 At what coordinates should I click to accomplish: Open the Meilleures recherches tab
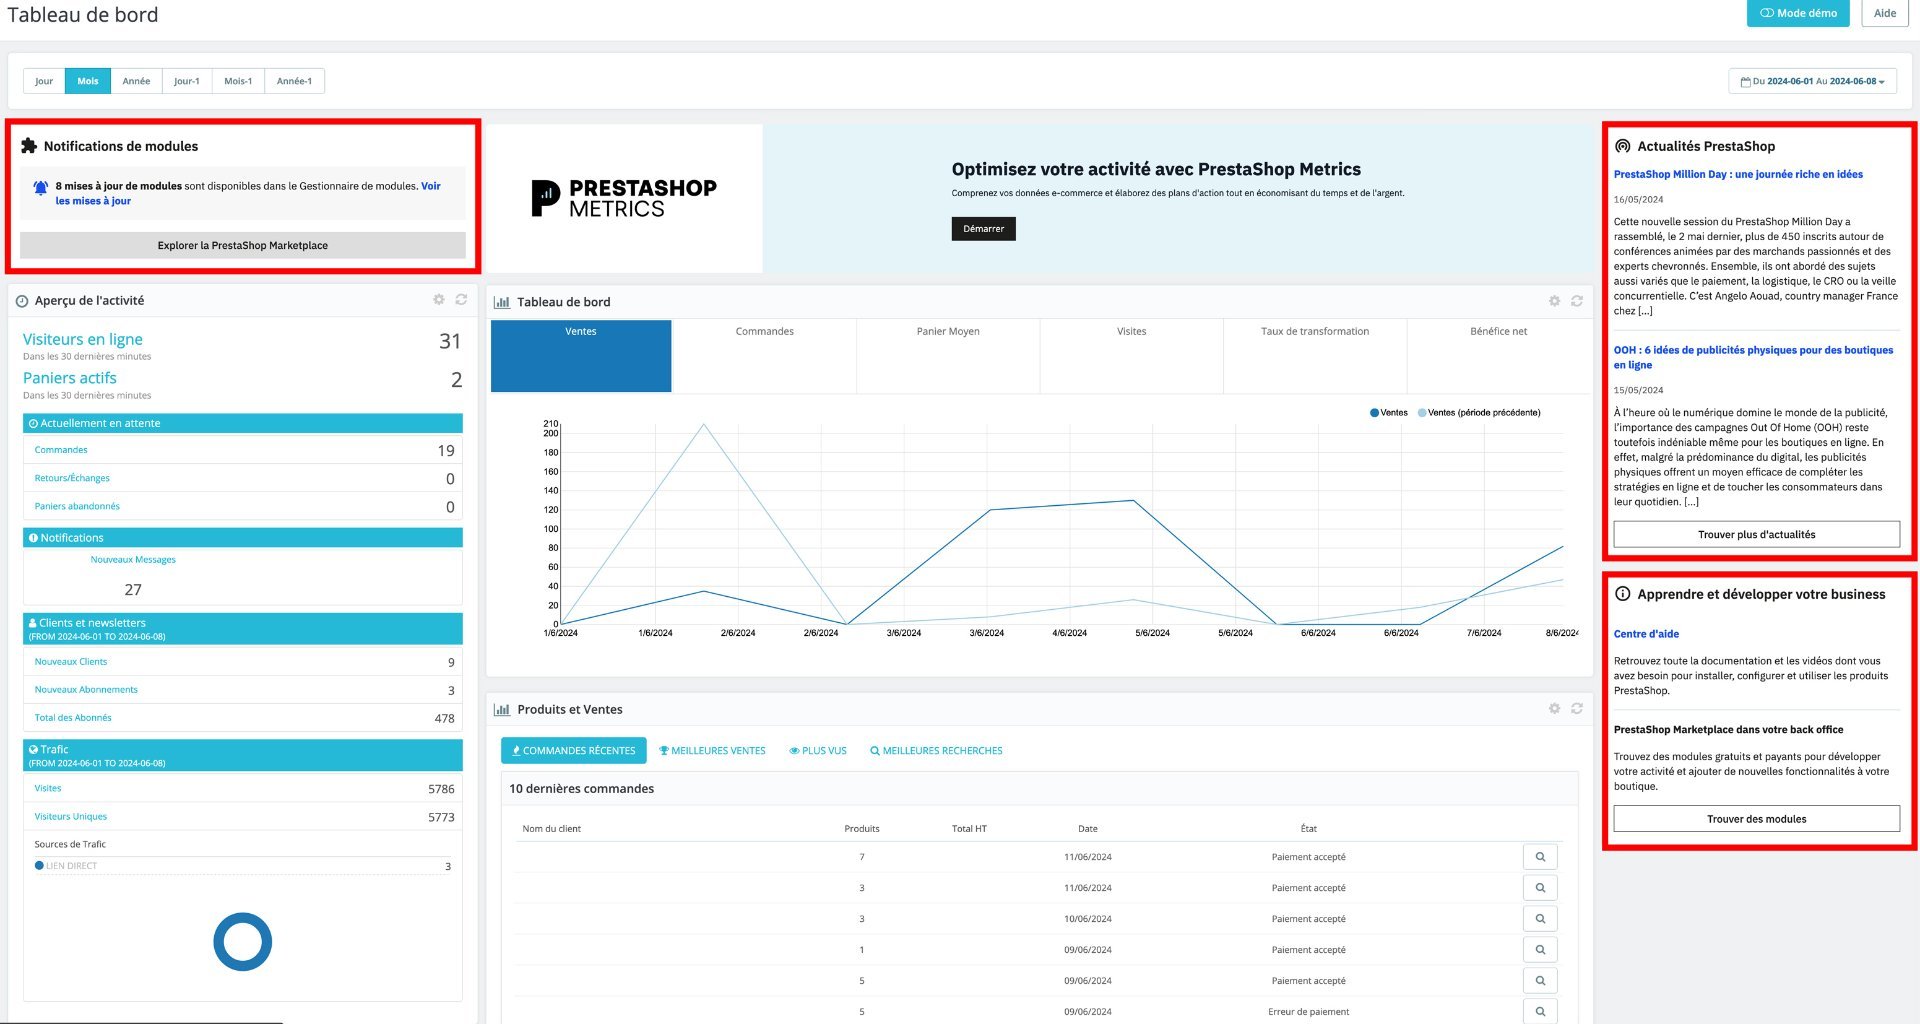[936, 751]
